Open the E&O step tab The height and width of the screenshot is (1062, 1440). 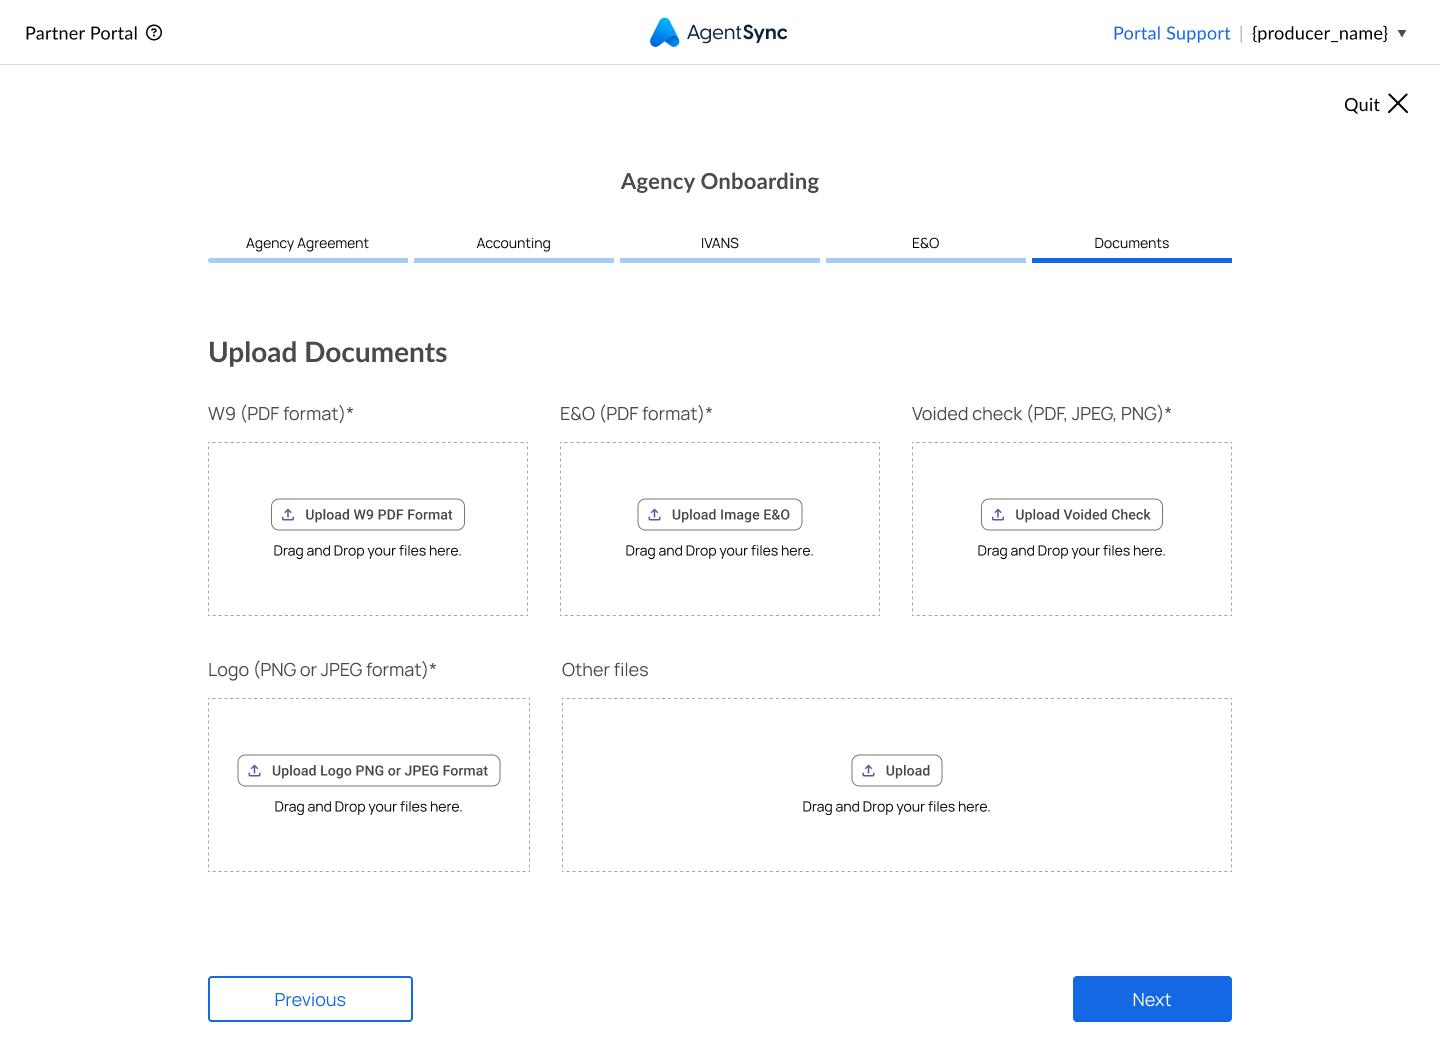click(925, 243)
